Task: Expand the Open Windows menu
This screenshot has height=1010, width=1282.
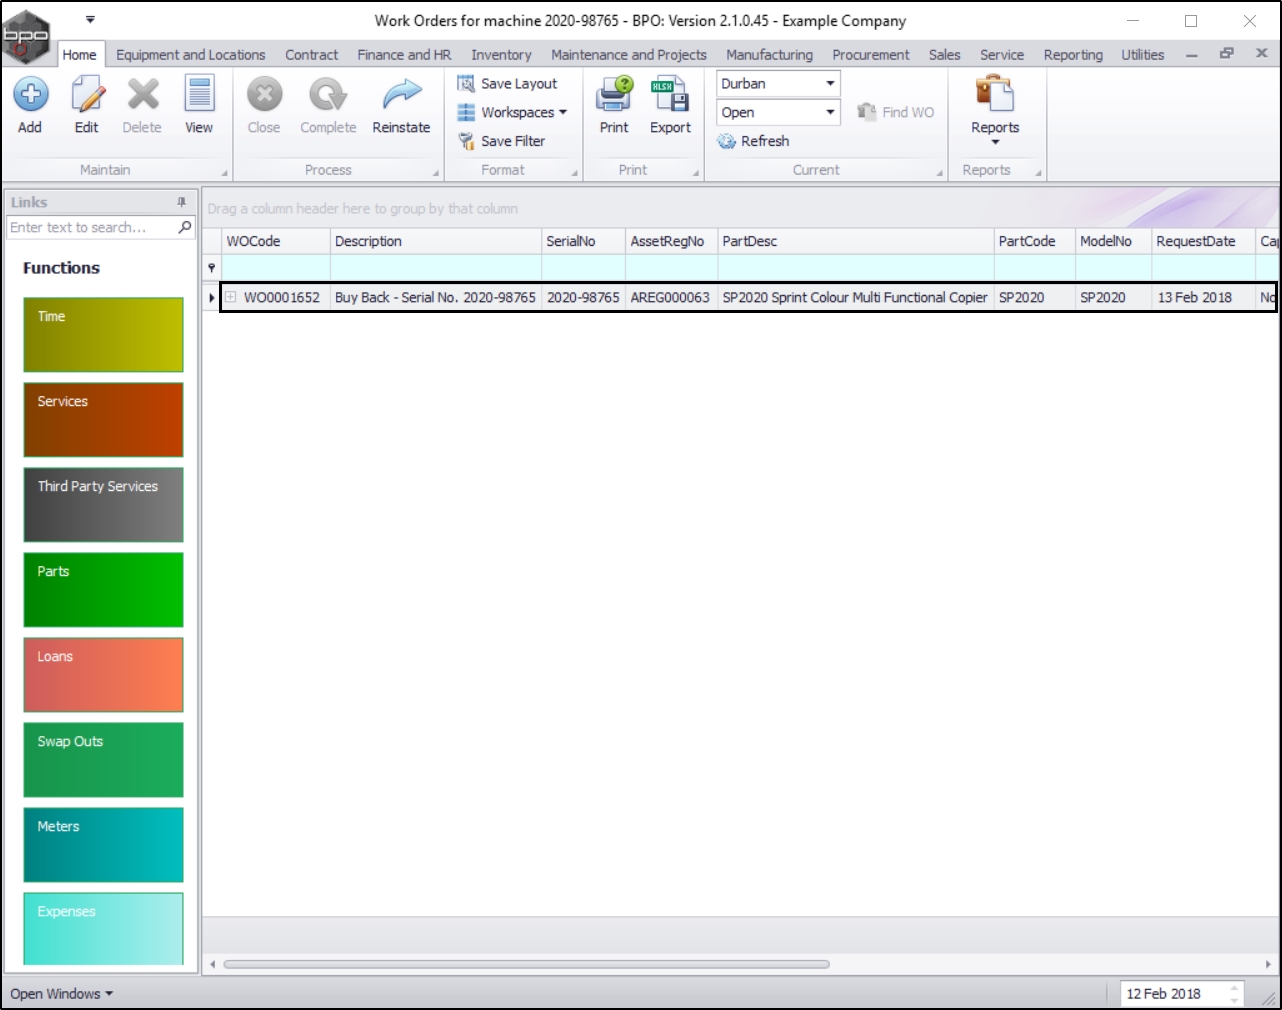Action: pos(62,994)
